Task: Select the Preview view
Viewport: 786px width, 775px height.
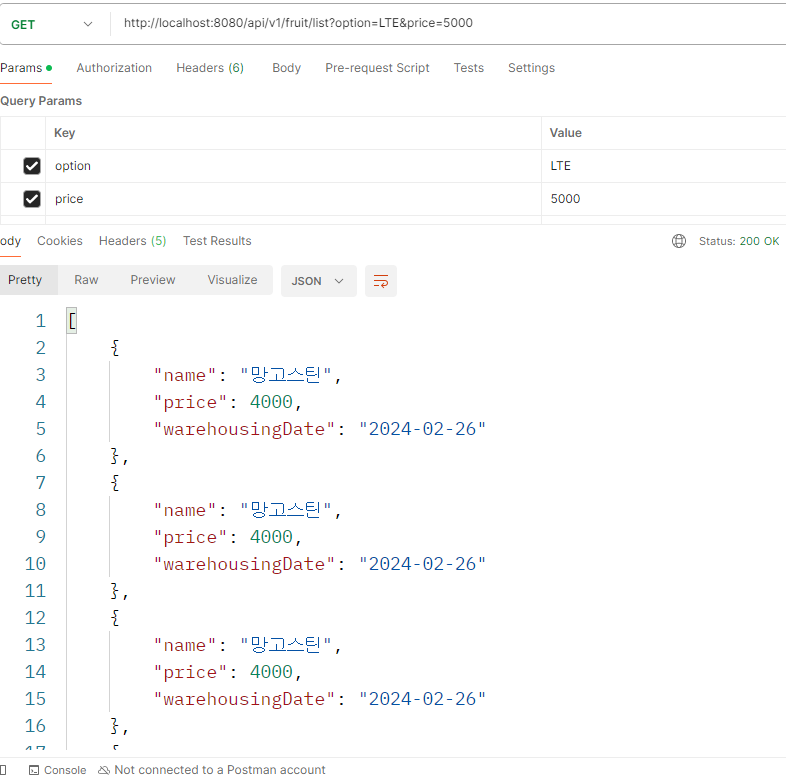Action: [x=153, y=280]
